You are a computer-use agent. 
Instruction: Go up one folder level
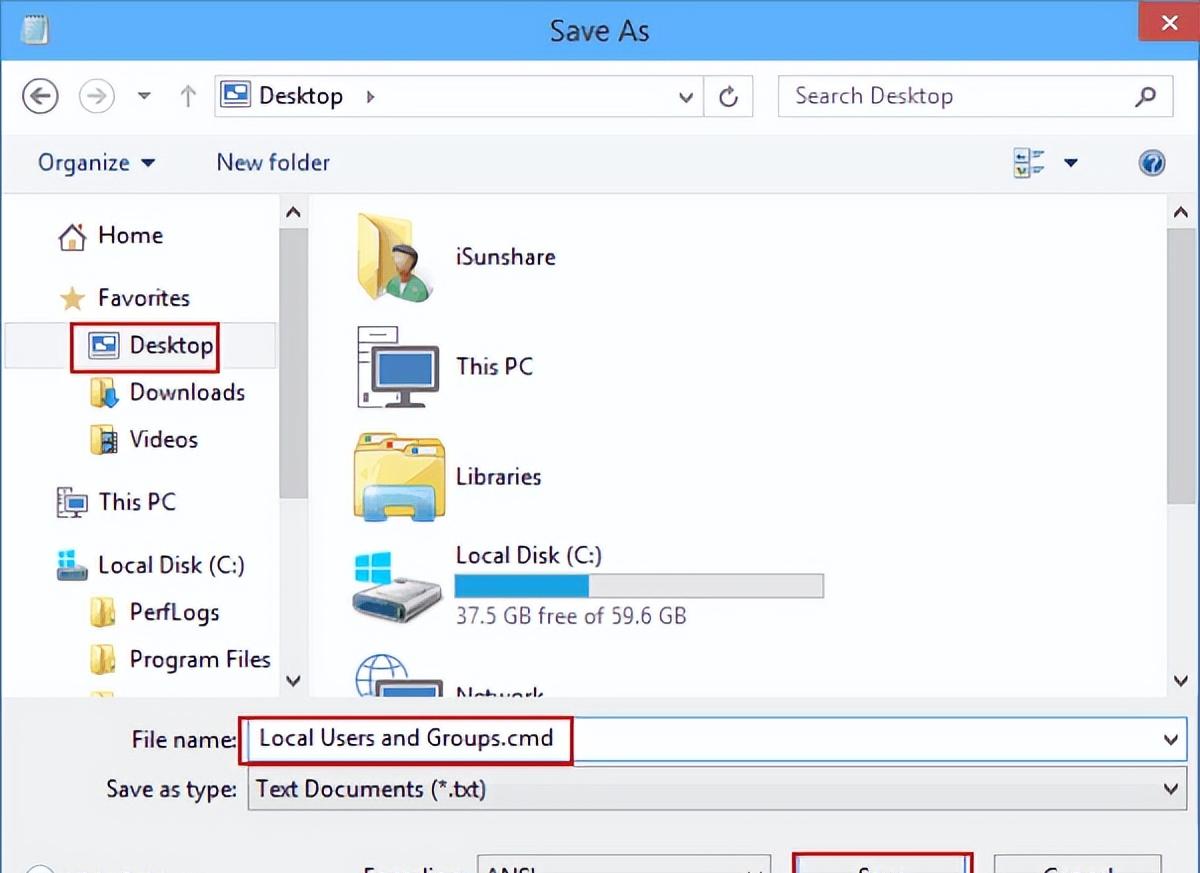pyautogui.click(x=188, y=96)
